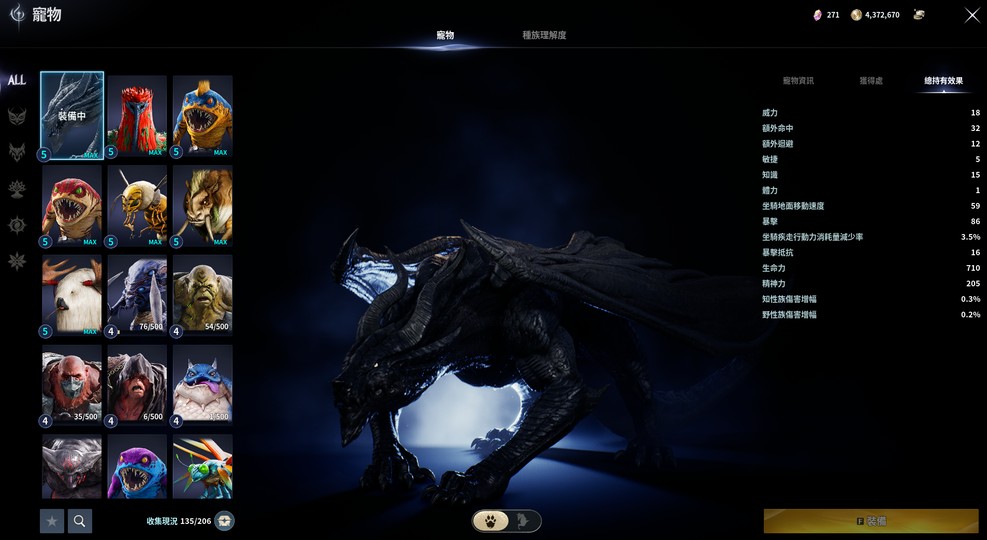Click the gold coin currency icon
987x540 pixels.
click(856, 15)
